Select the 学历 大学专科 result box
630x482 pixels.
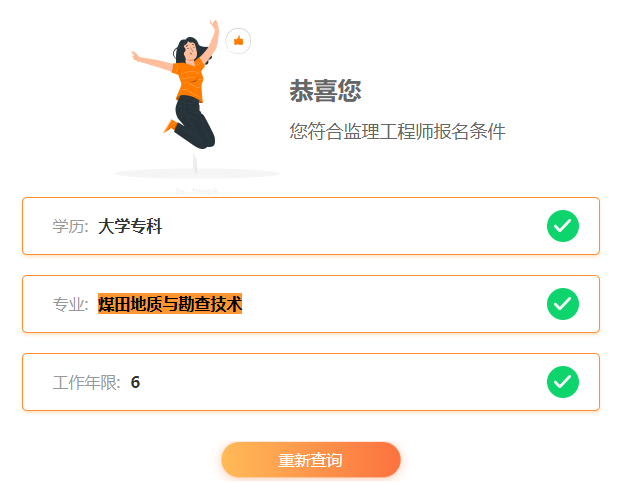311,226
